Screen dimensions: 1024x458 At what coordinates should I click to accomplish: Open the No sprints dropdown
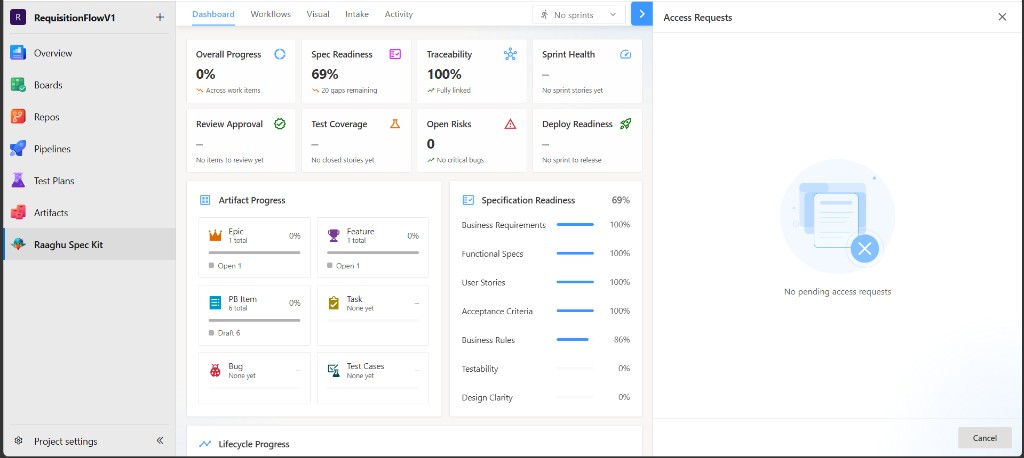[x=579, y=14]
